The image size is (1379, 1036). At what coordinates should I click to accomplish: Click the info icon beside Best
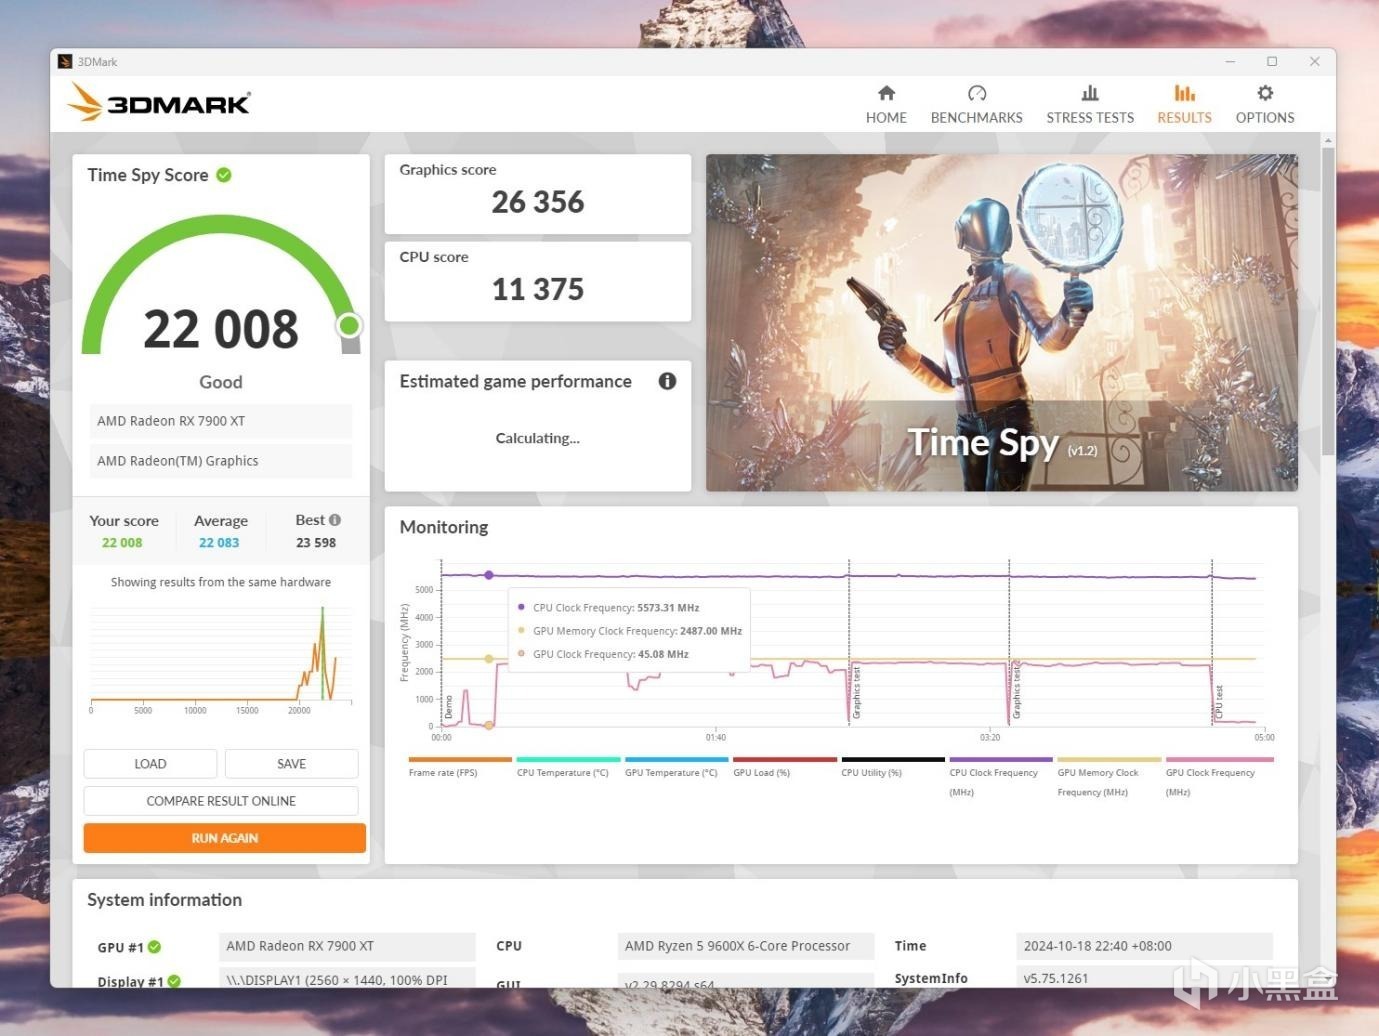(x=335, y=520)
